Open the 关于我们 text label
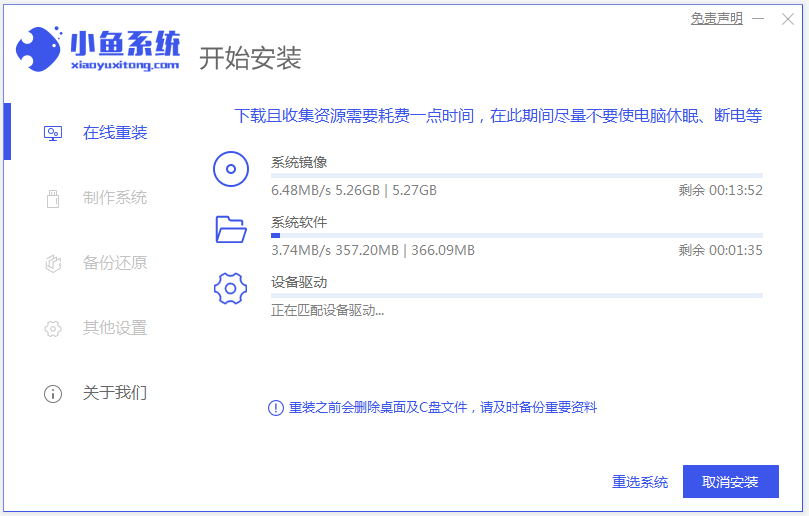Viewport: 809px width, 516px height. tap(115, 393)
